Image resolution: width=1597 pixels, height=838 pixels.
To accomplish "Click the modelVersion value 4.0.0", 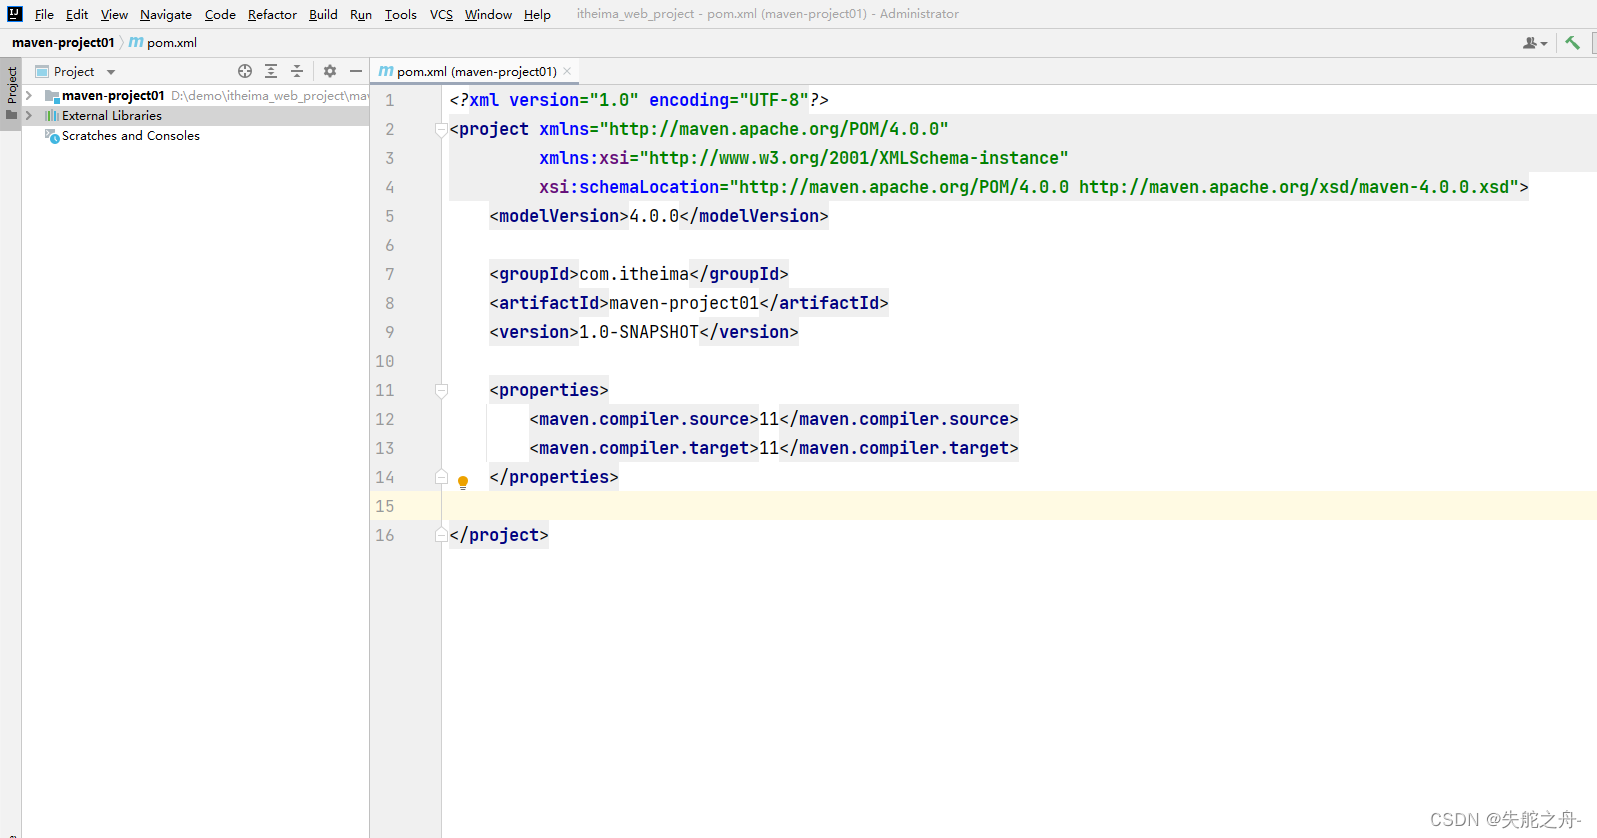I will (x=654, y=216).
